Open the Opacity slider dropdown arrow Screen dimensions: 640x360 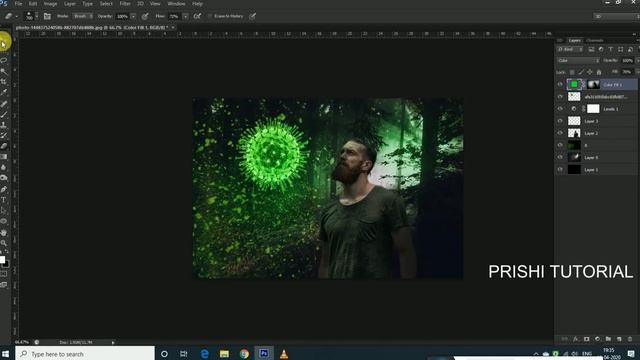(133, 16)
